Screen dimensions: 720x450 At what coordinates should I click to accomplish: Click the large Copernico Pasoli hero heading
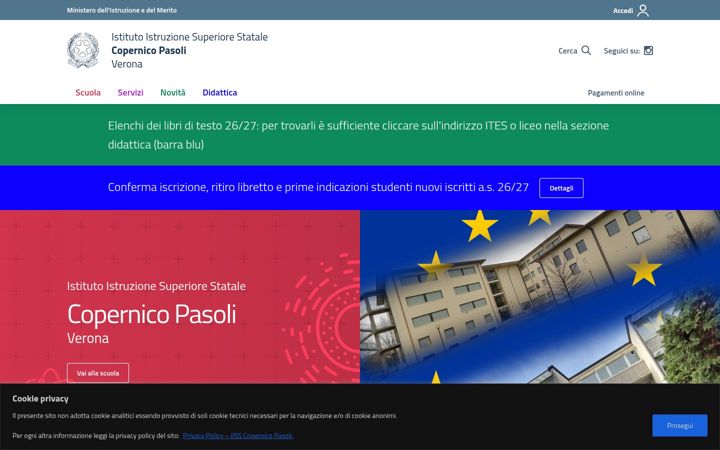pyautogui.click(x=152, y=315)
